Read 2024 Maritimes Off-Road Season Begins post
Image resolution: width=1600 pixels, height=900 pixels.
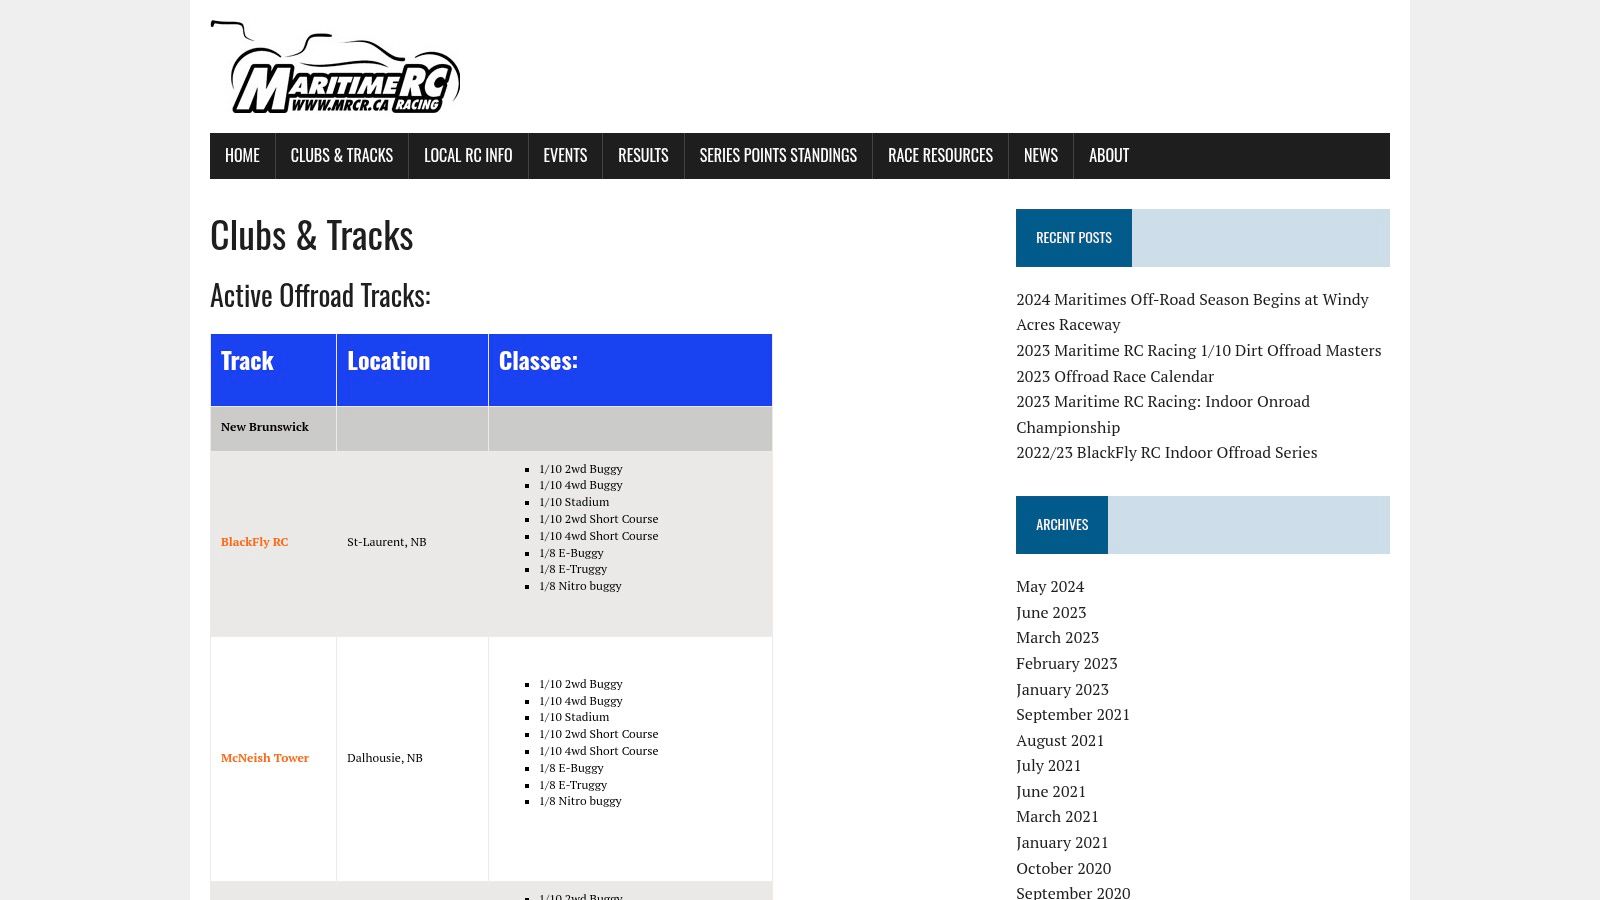click(x=1192, y=312)
